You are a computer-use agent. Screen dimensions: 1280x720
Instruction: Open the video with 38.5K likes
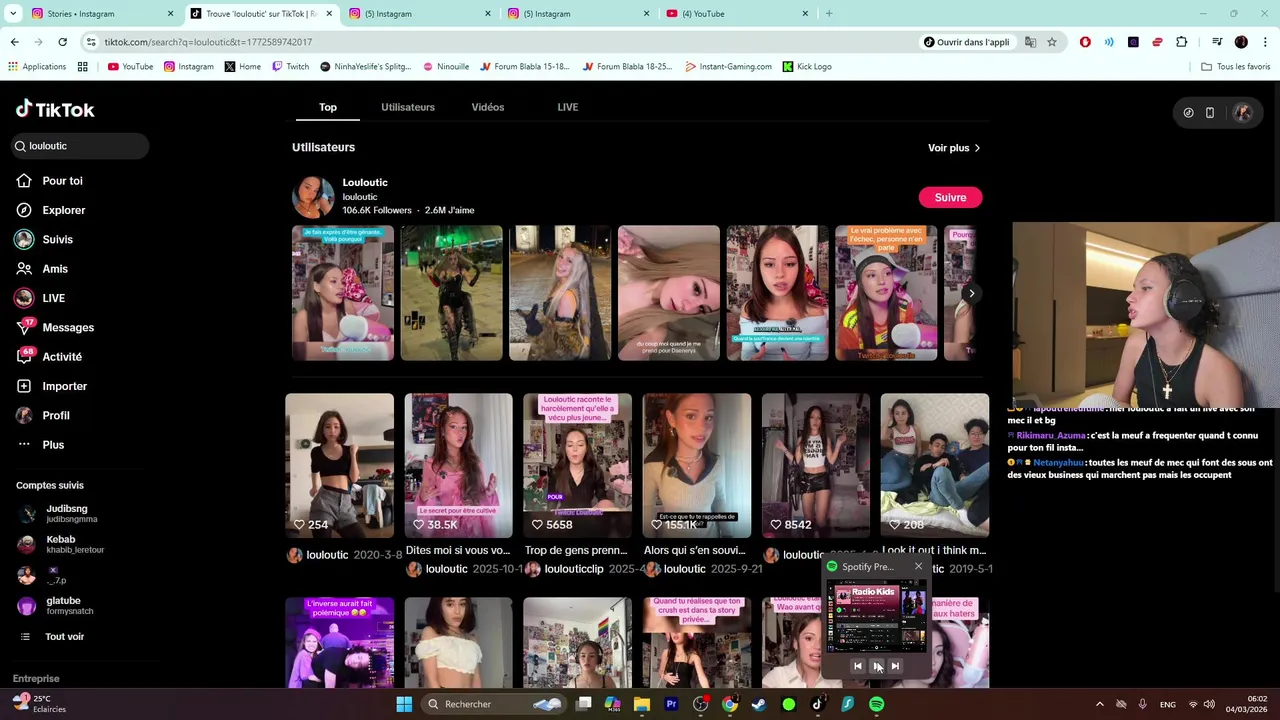click(458, 465)
